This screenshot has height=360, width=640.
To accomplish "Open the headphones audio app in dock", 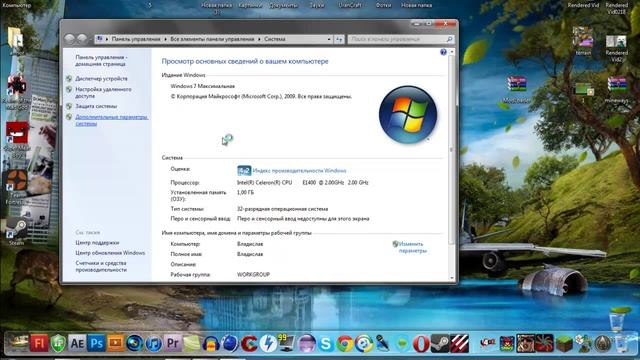I will coord(211,344).
